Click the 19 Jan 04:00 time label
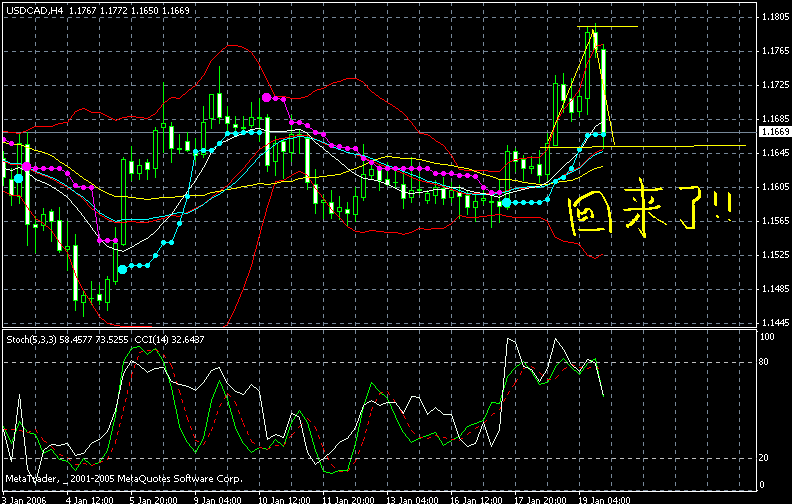The image size is (792, 504). (x=605, y=500)
